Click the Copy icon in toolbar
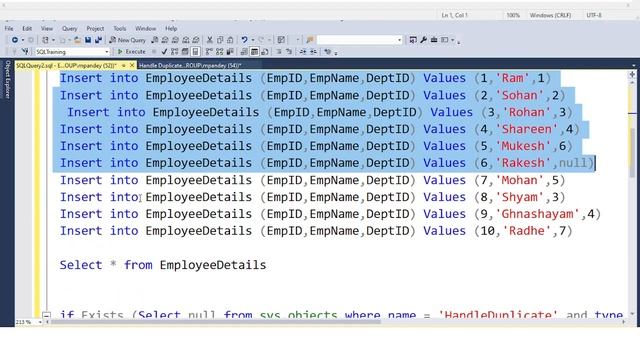 click(220, 40)
